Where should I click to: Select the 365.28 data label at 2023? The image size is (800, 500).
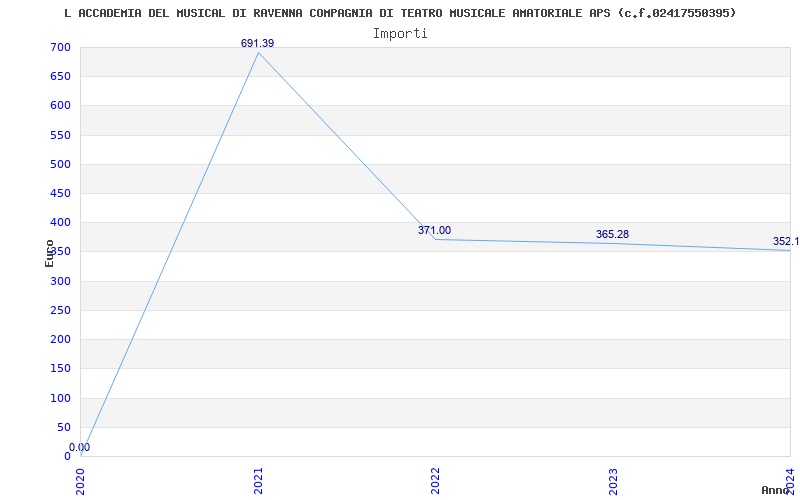click(612, 234)
